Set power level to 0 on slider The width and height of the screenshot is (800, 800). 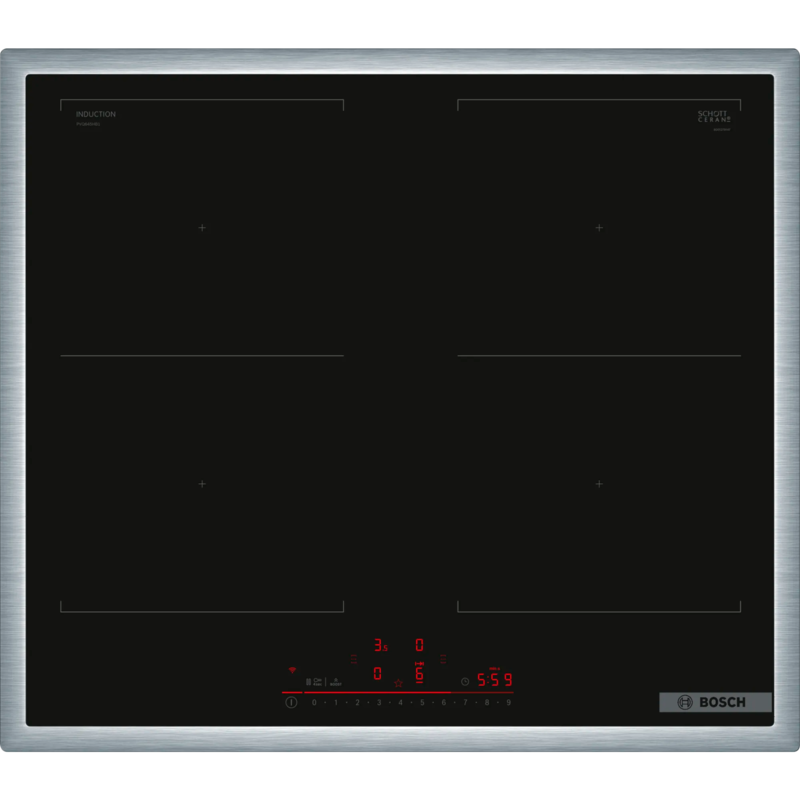[314, 703]
